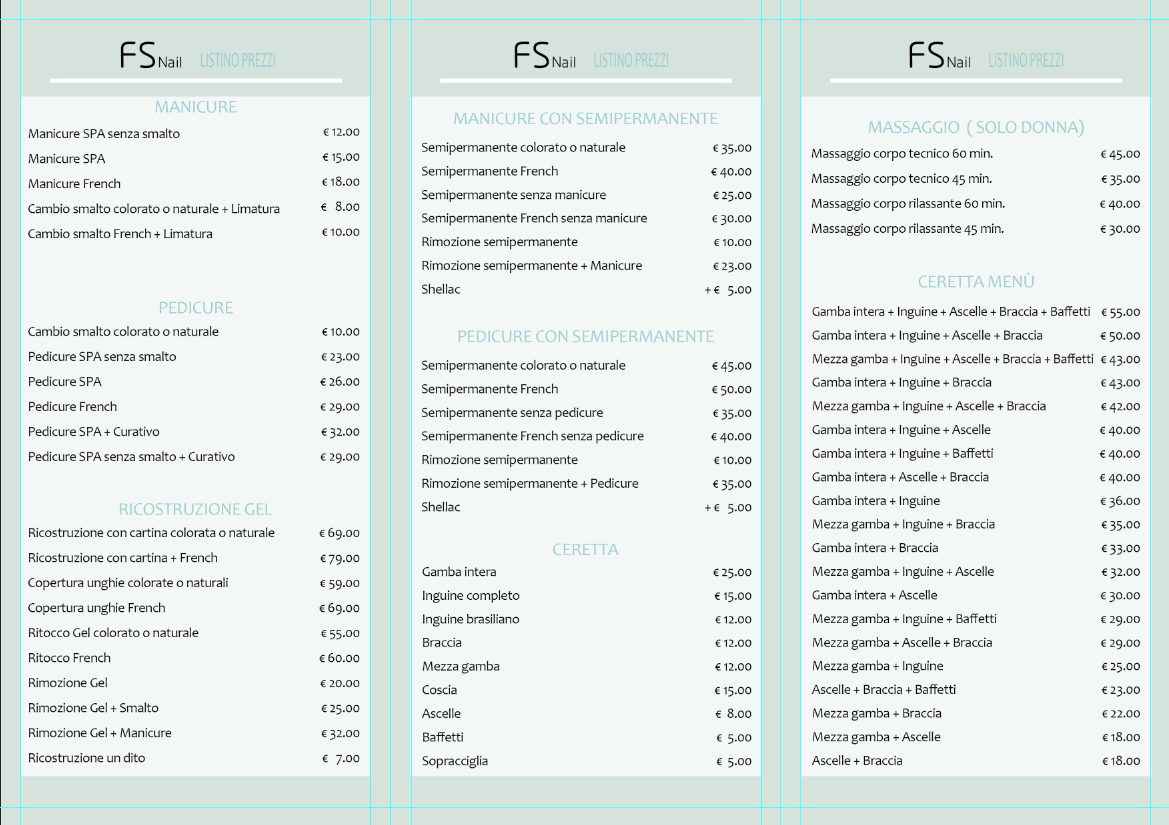Click the € 55.00 price in CERETTA MENÙ
The height and width of the screenshot is (825, 1169).
click(1120, 312)
